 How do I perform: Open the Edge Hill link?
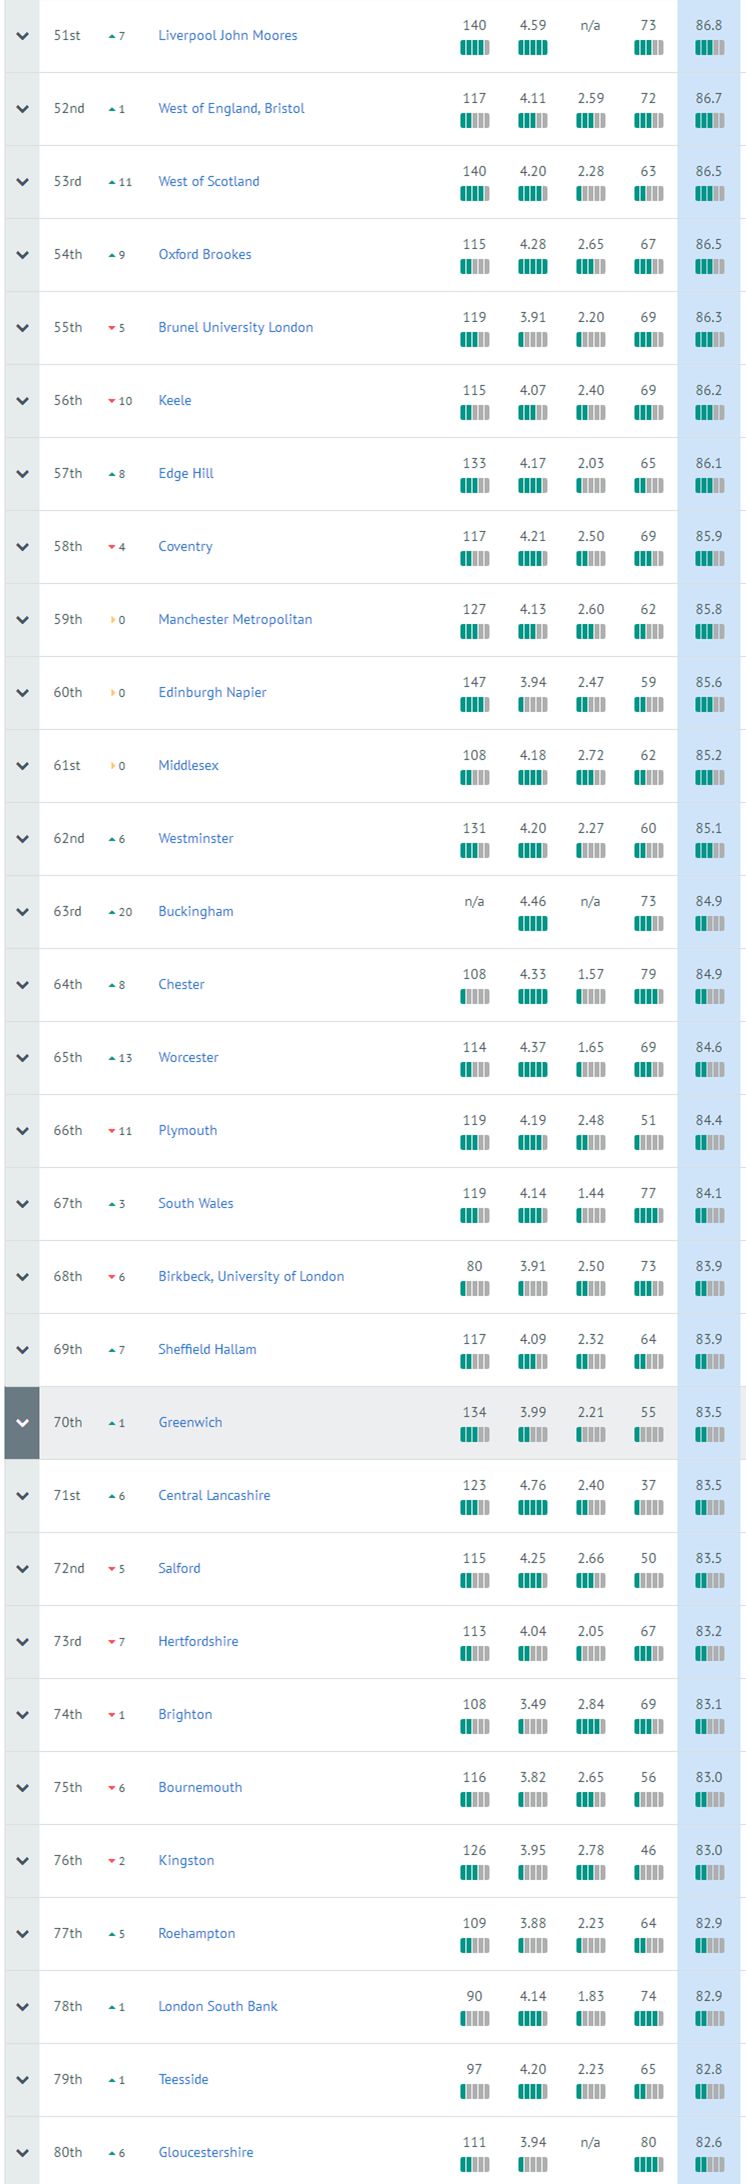(x=186, y=473)
